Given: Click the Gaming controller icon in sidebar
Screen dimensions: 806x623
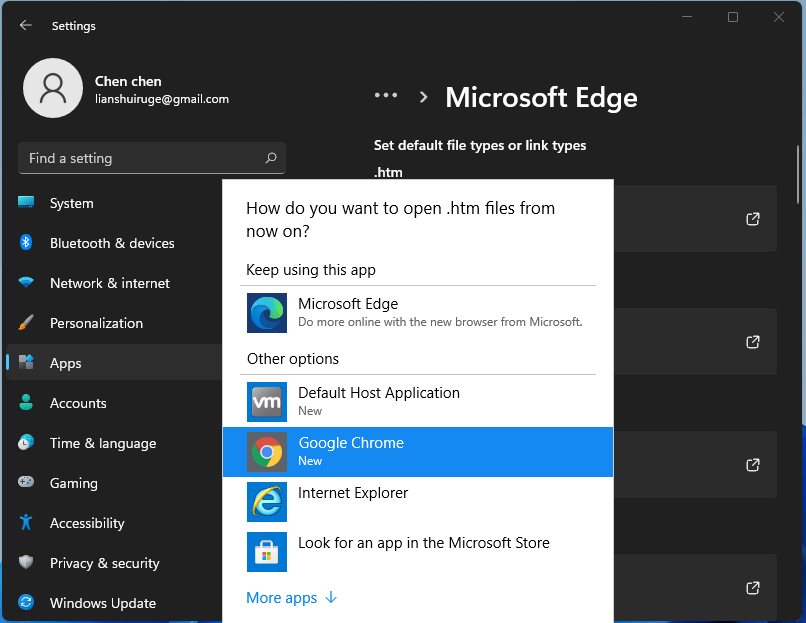Looking at the screenshot, I should click(26, 483).
